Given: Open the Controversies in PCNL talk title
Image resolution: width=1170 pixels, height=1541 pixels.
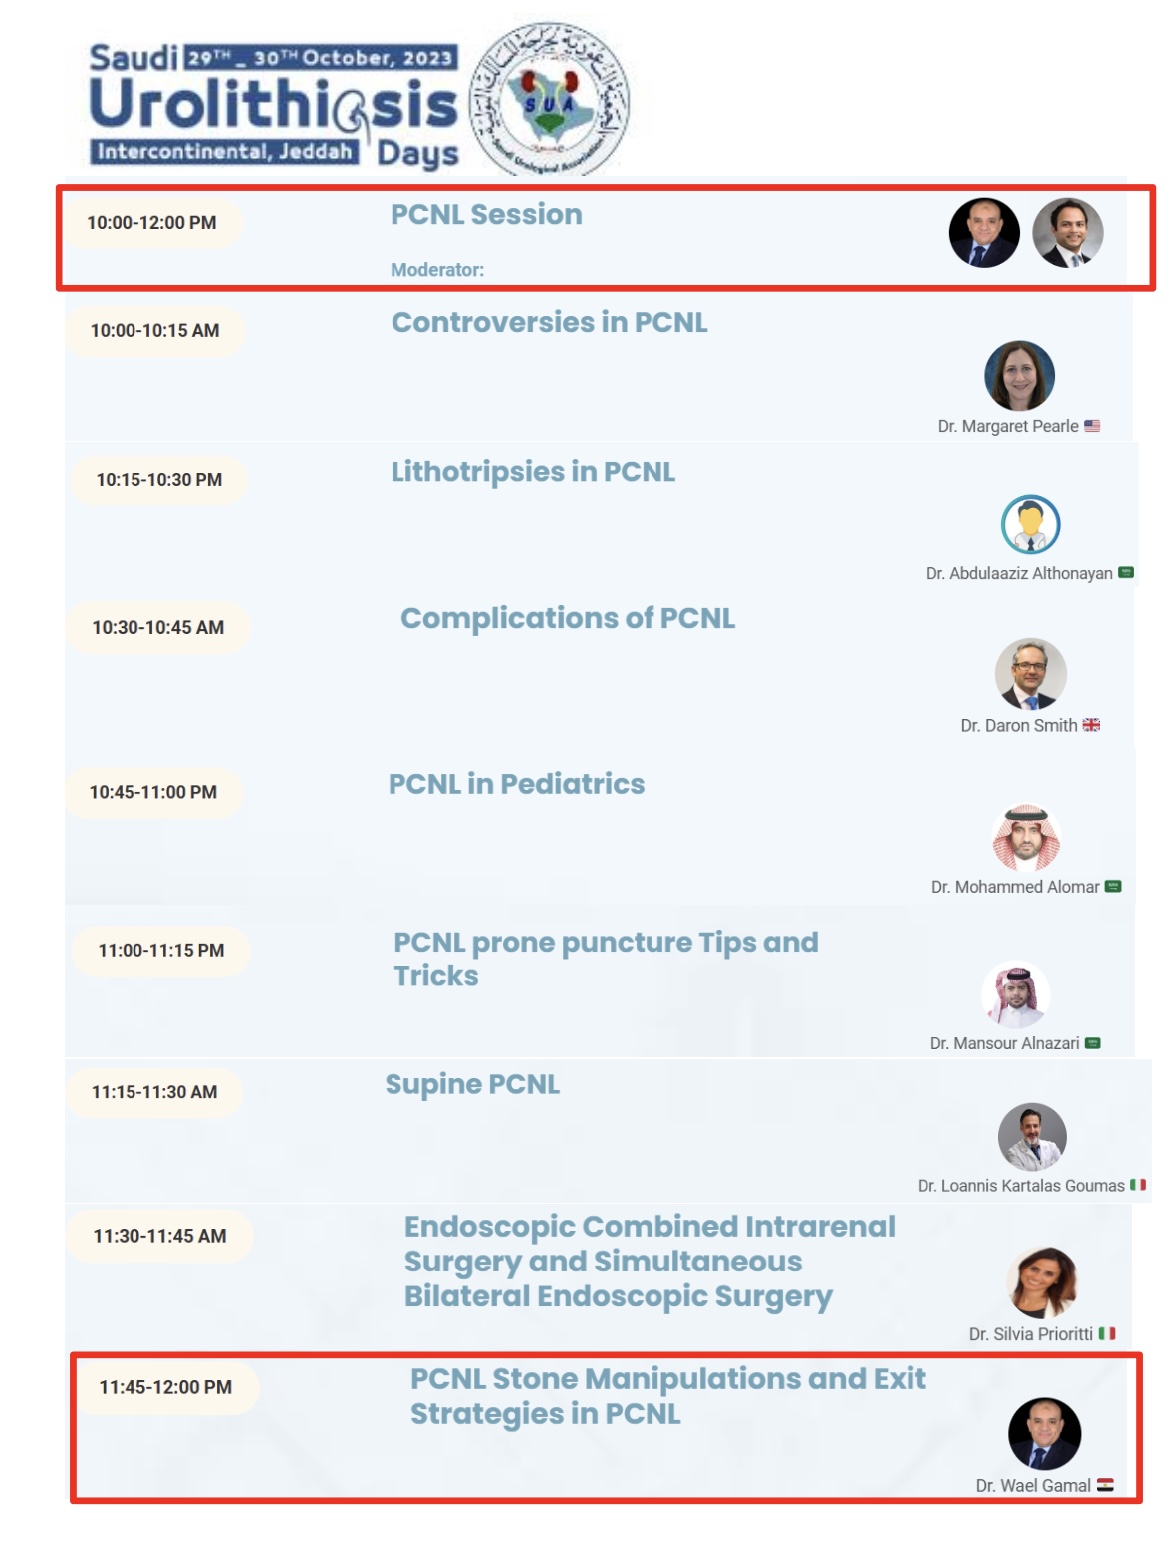Looking at the screenshot, I should [x=549, y=322].
